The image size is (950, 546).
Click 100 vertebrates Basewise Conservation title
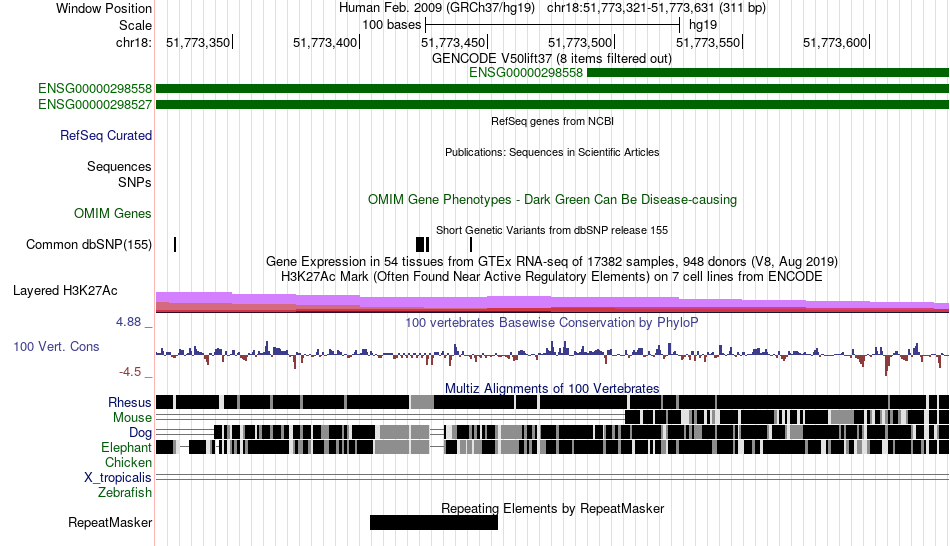pos(551,322)
